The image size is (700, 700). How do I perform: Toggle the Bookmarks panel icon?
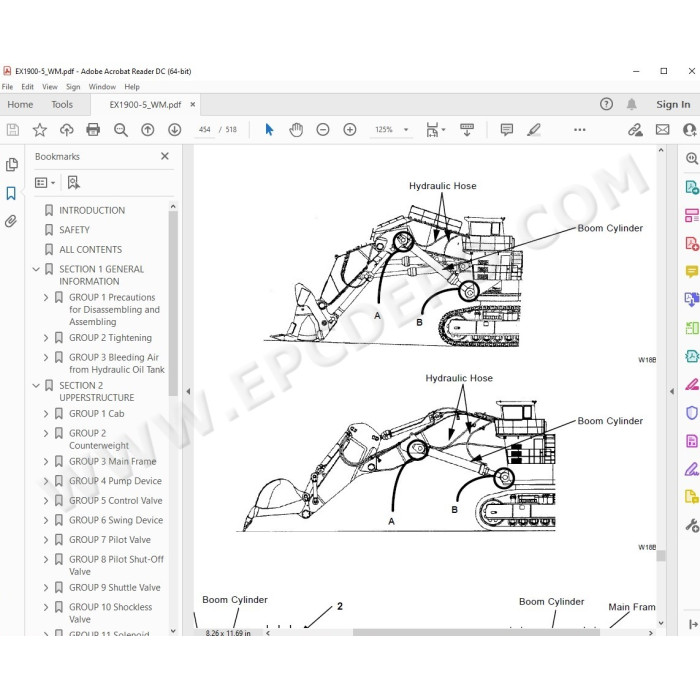(x=11, y=193)
